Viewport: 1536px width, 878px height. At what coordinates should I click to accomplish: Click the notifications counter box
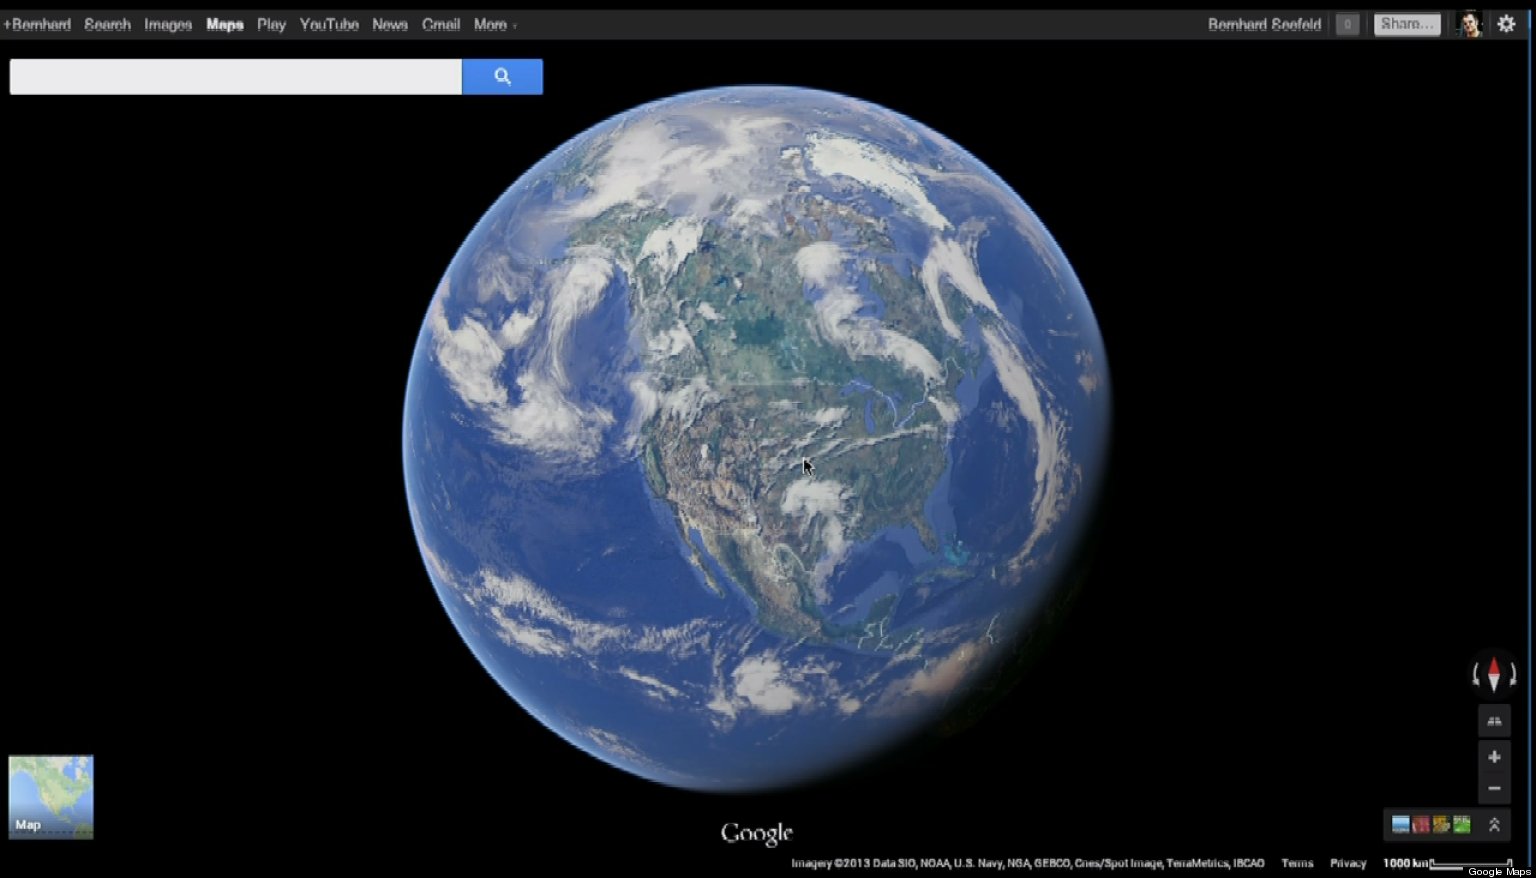1347,24
